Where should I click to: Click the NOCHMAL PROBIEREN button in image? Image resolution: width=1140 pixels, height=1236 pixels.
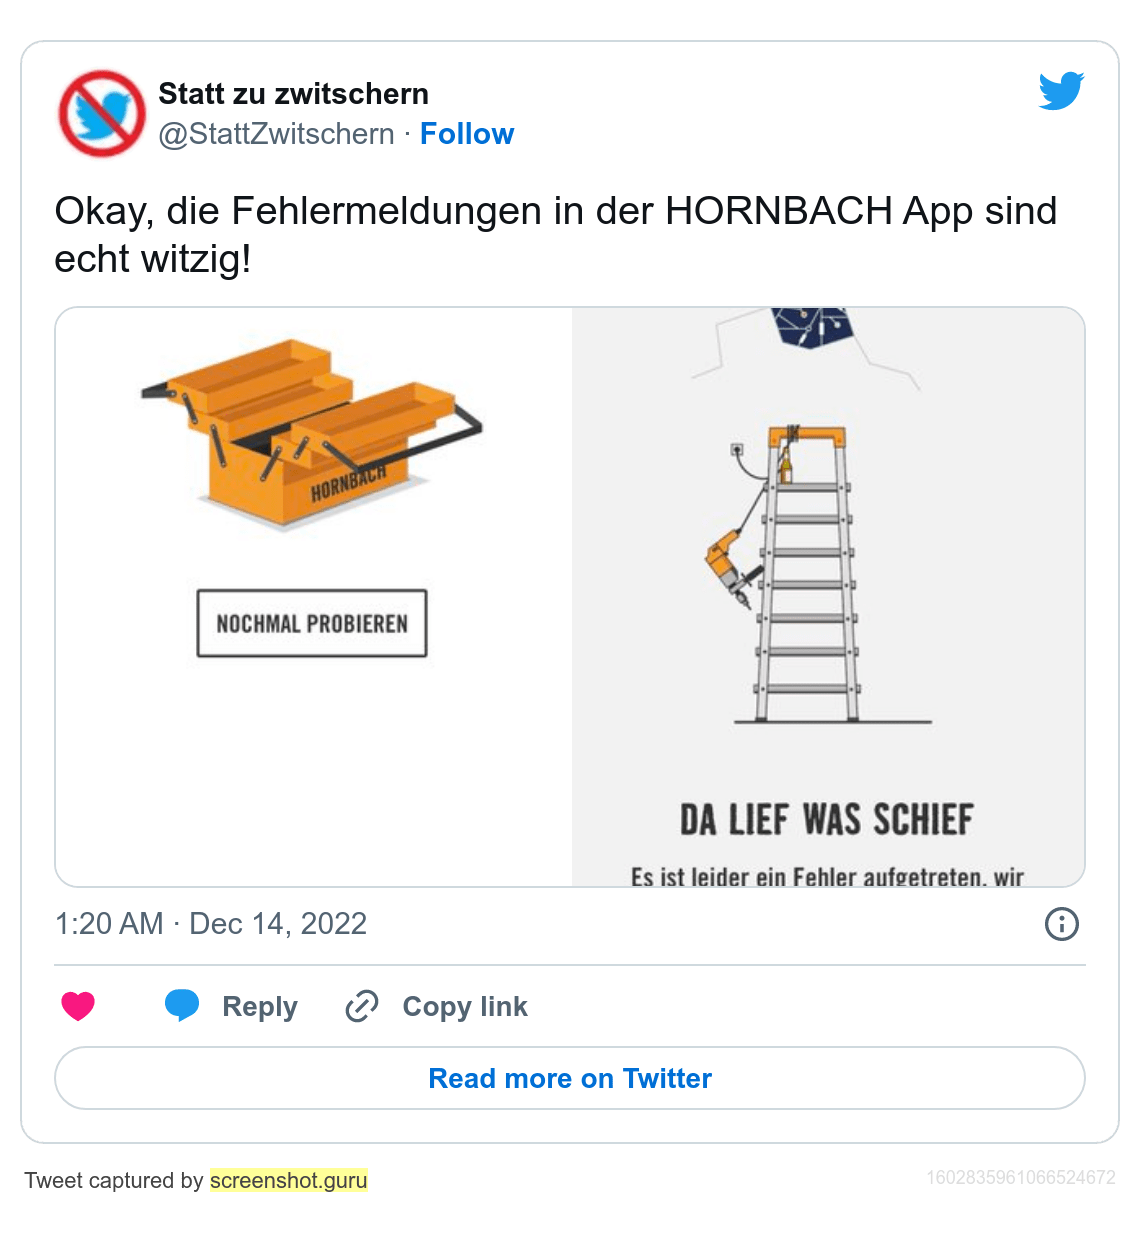point(312,623)
